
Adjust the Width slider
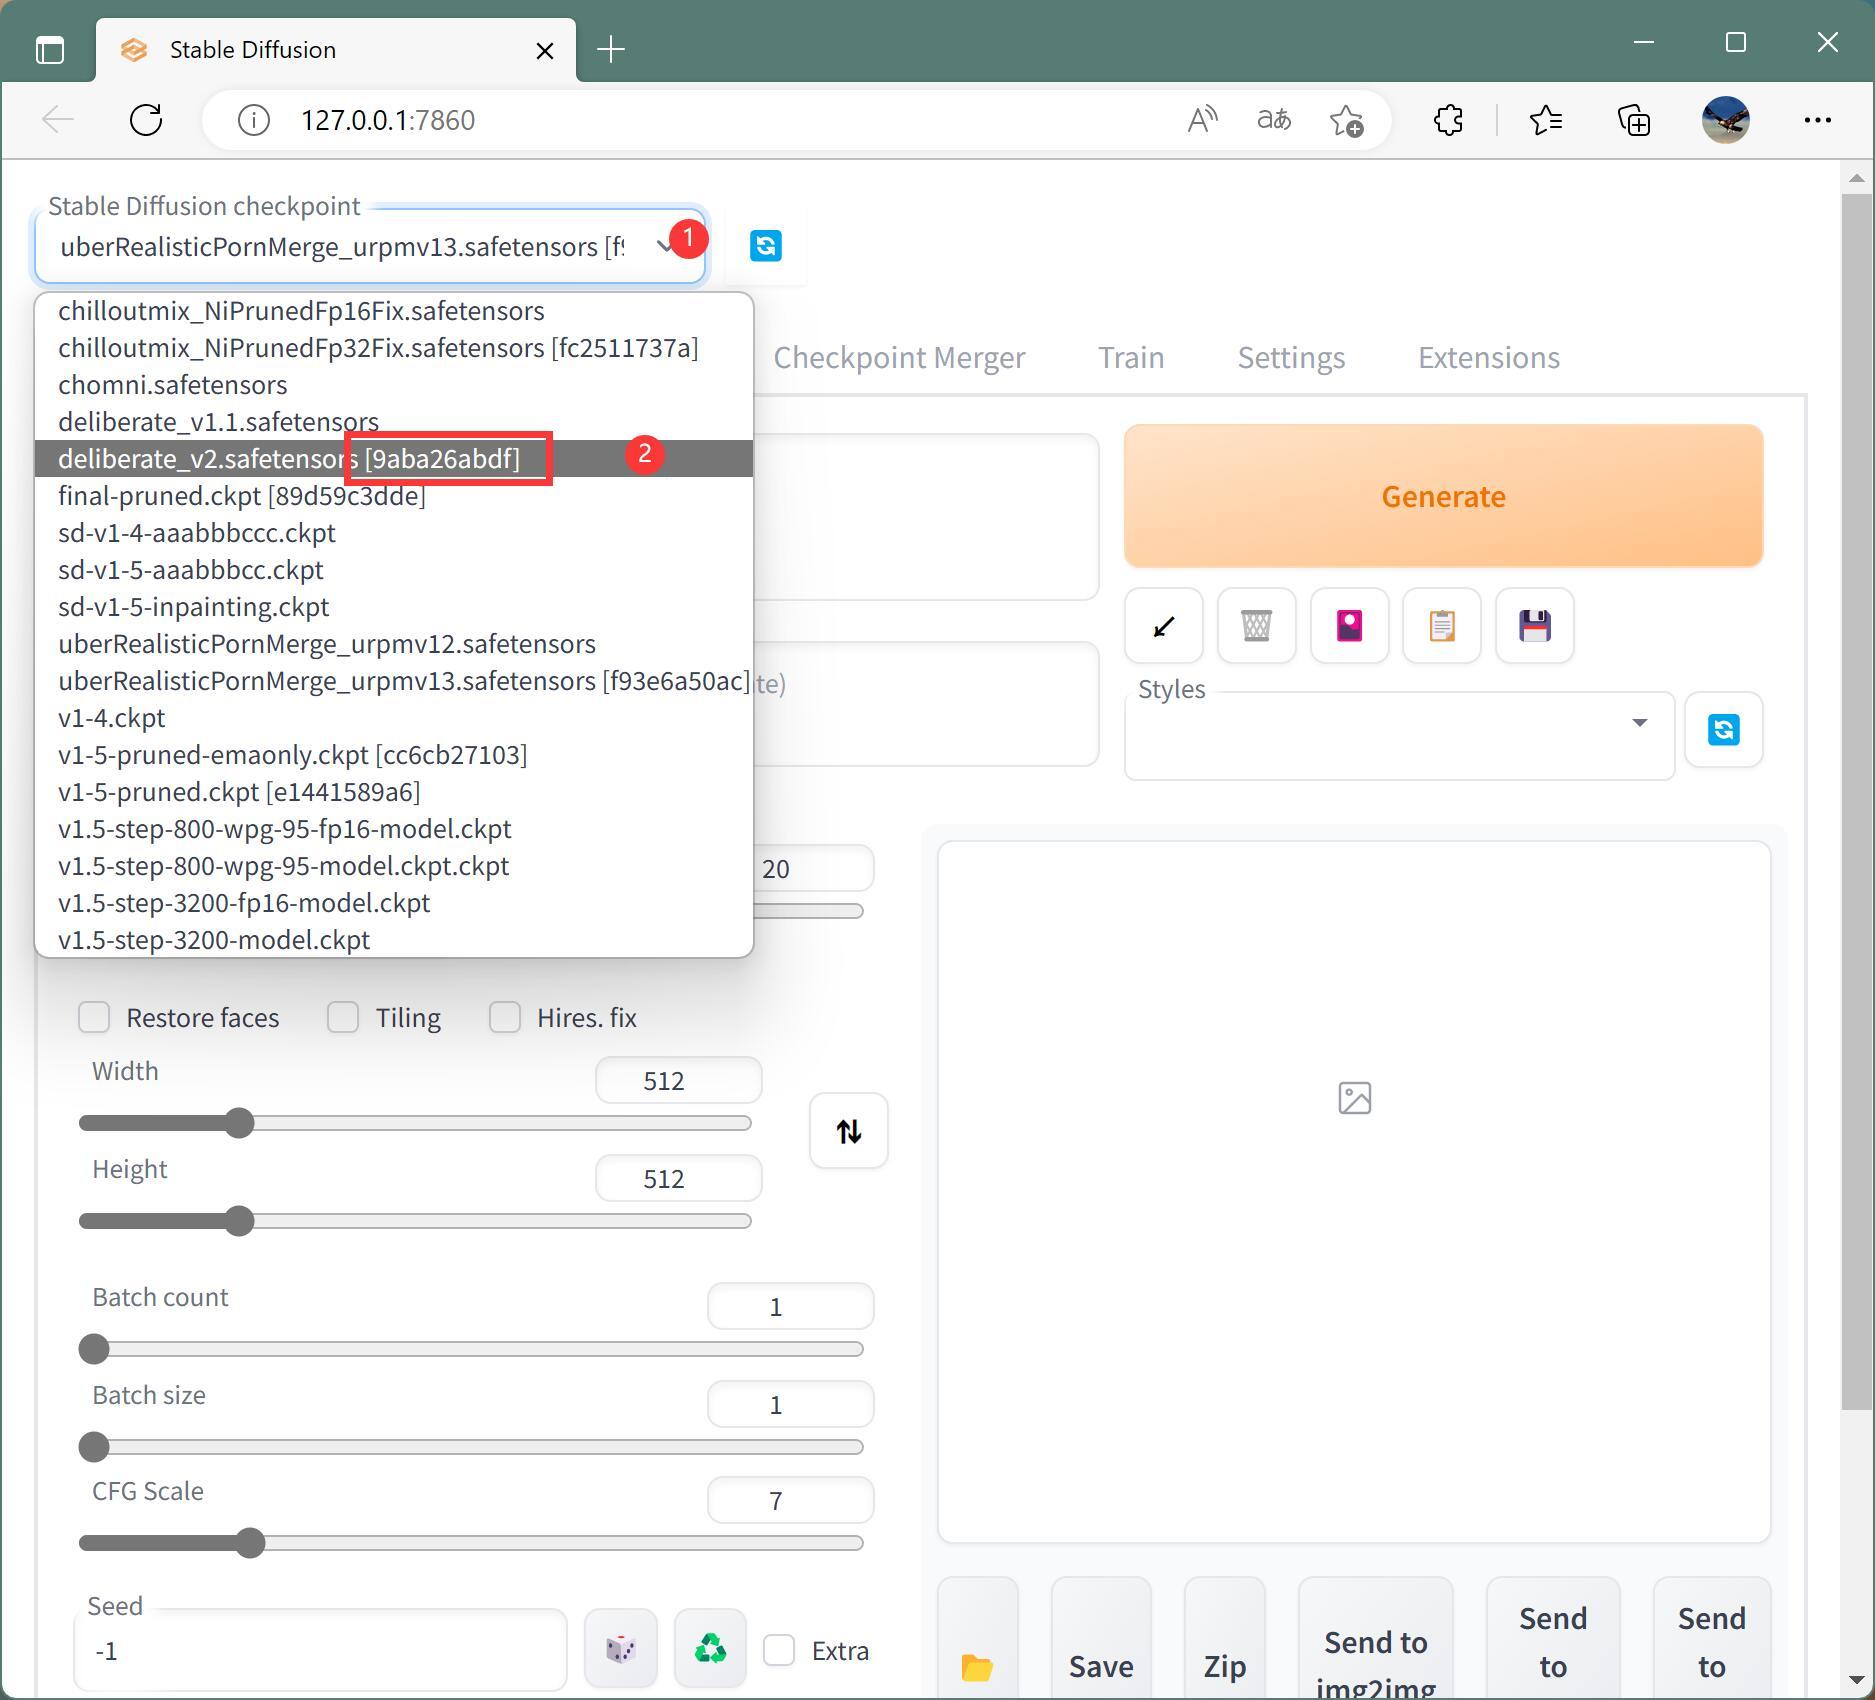pos(415,1123)
